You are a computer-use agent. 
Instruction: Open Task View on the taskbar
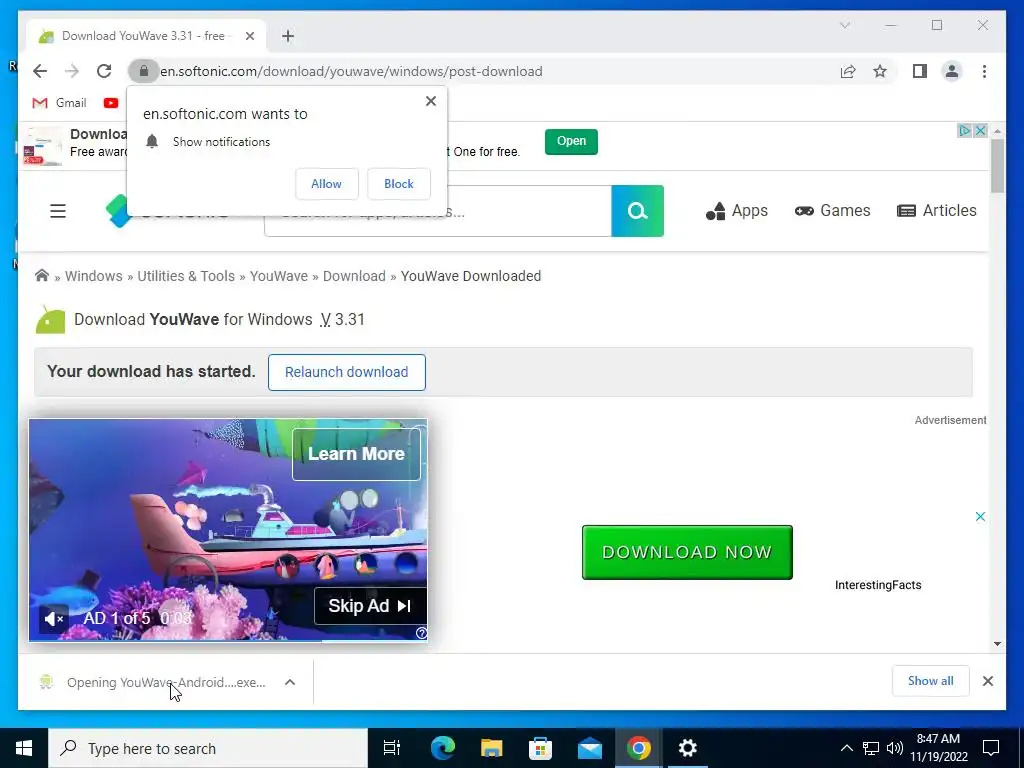391,748
